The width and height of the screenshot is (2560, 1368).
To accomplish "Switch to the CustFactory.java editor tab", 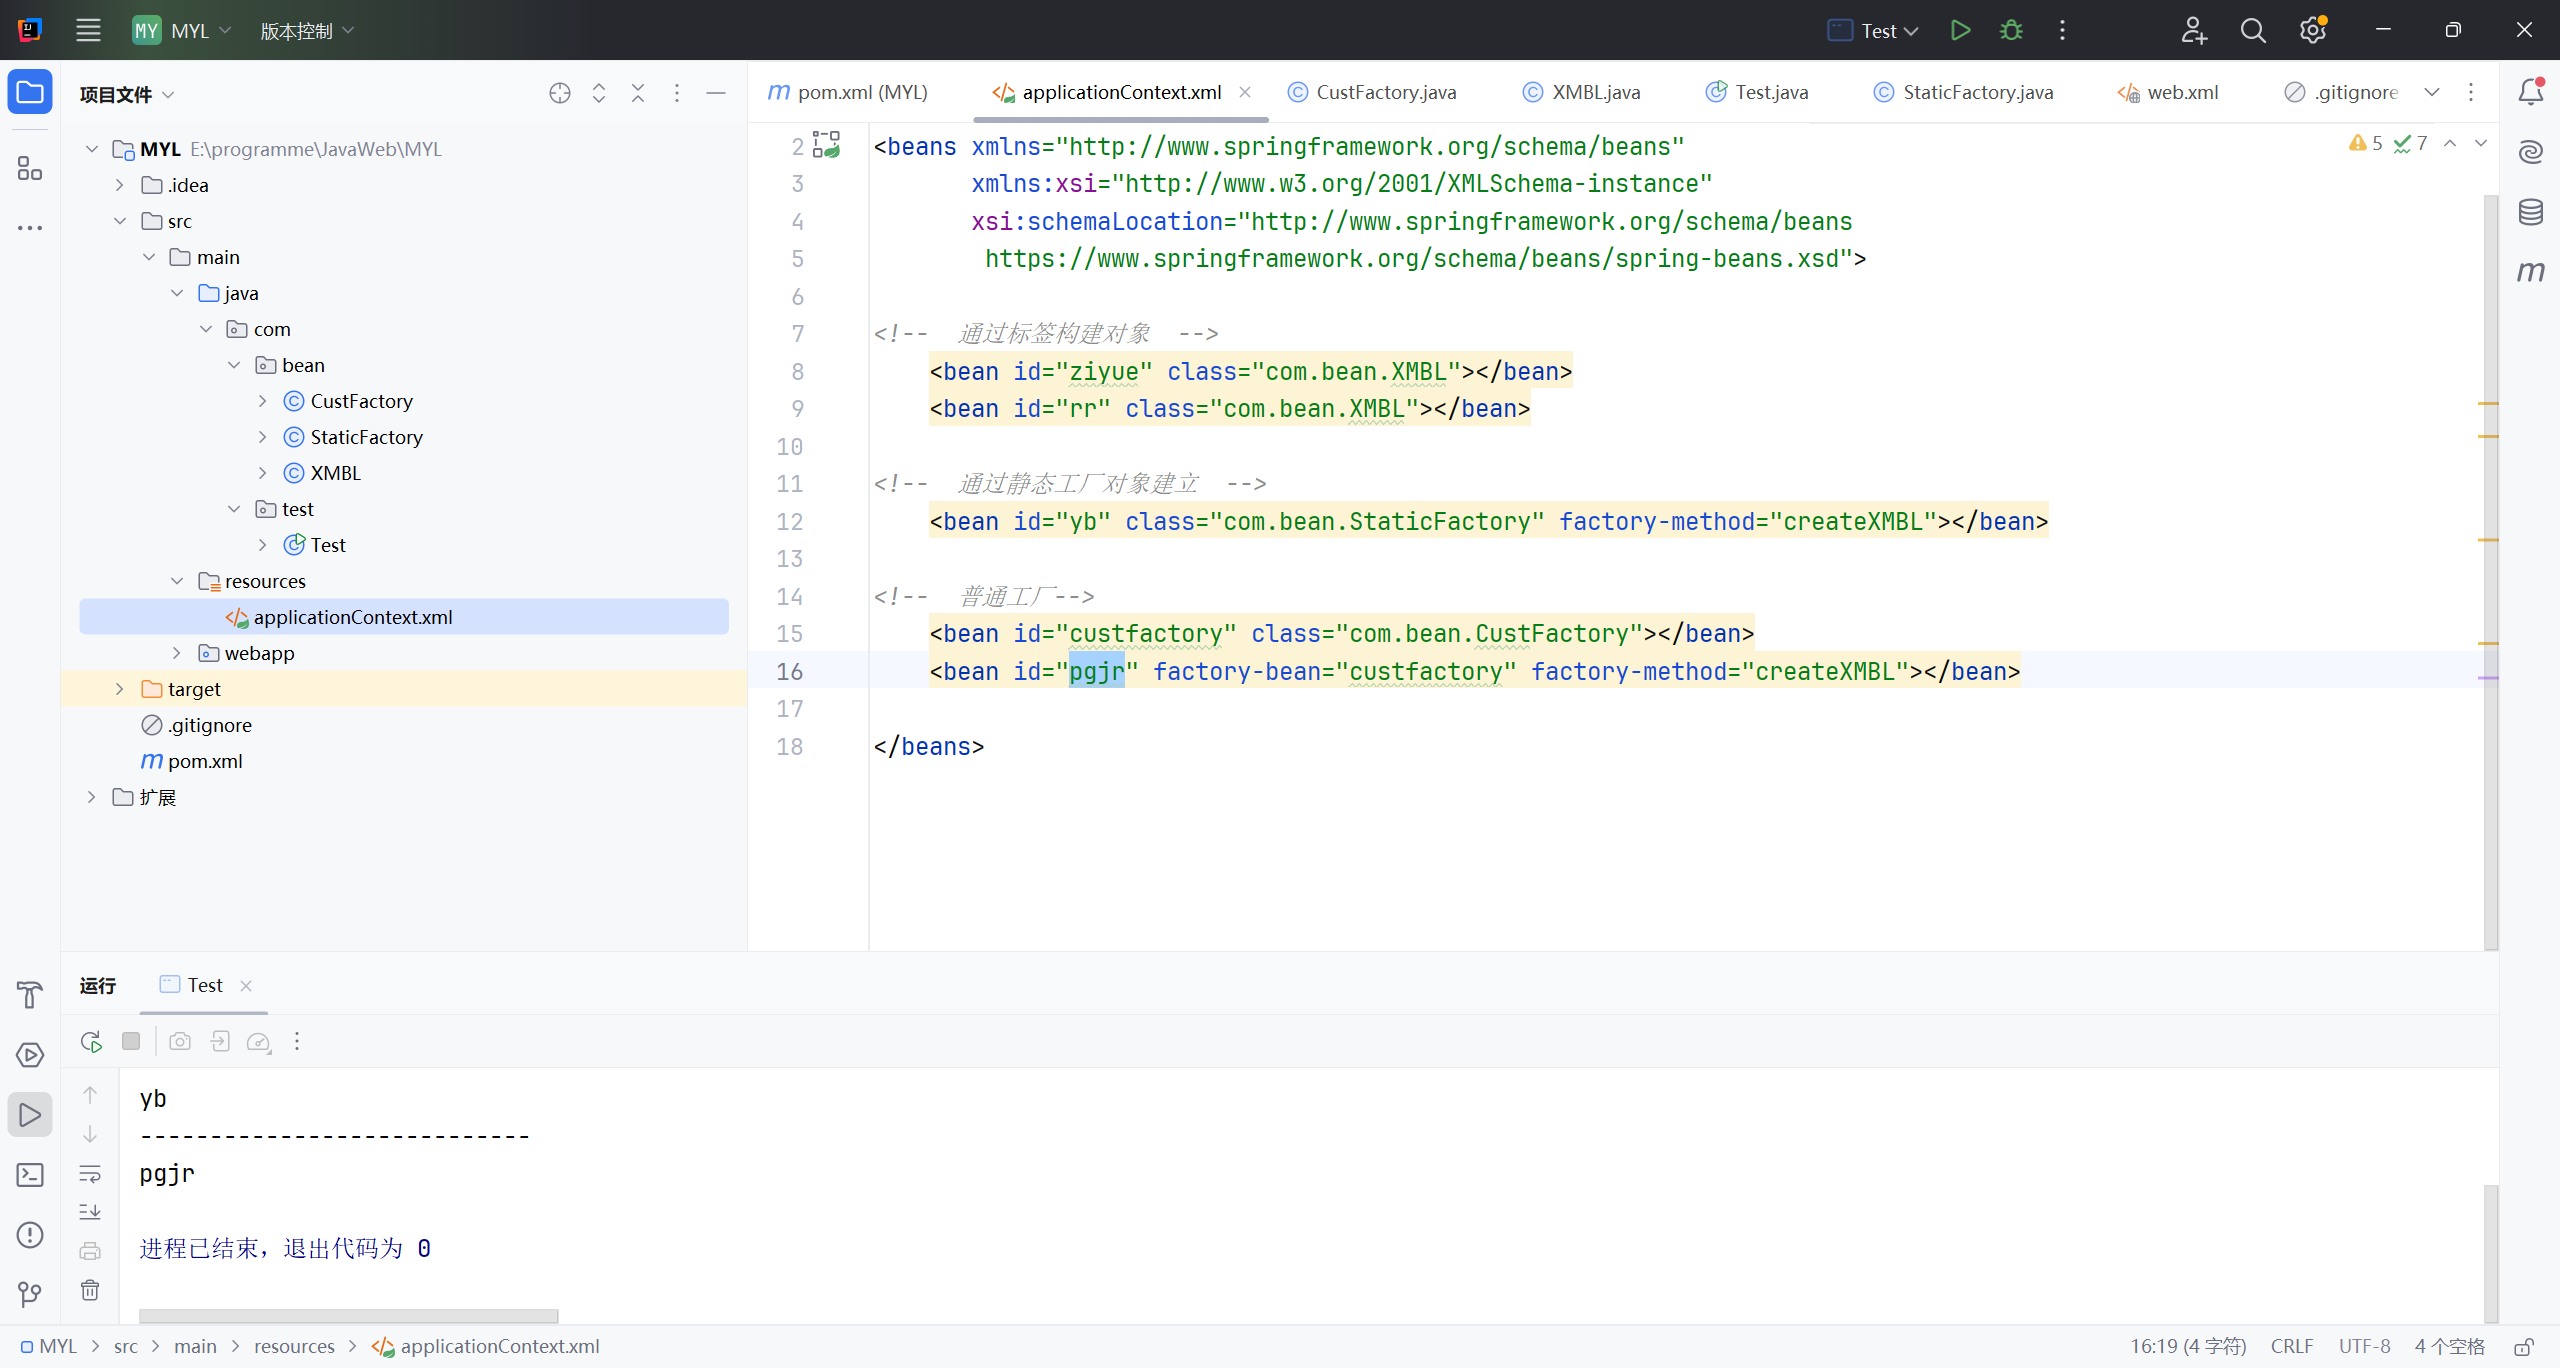I will coord(1385,92).
